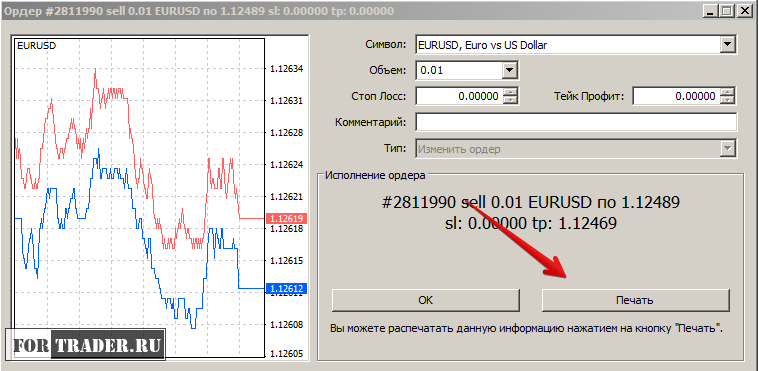Open the Символ dropdown arrow

[727, 45]
